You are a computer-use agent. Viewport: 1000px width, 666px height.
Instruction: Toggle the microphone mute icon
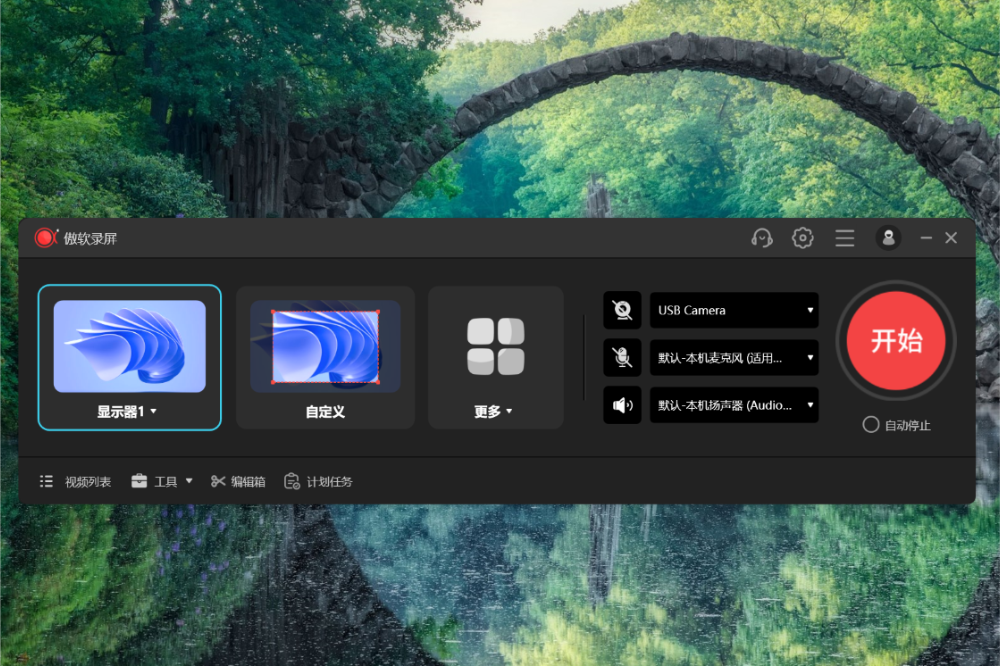[x=622, y=357]
